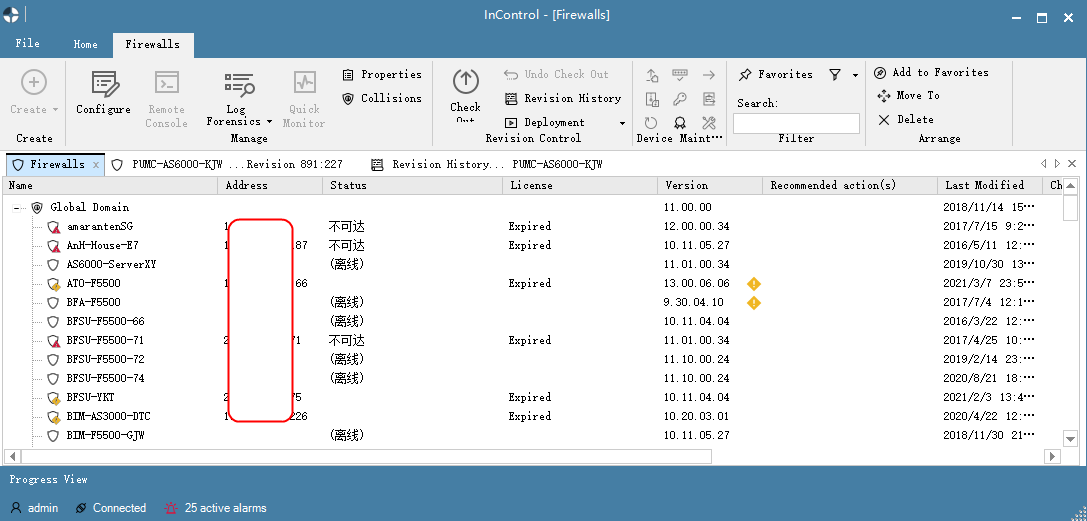1087x521 pixels.
Task: Click Delete in Arrange group
Action: 905,119
